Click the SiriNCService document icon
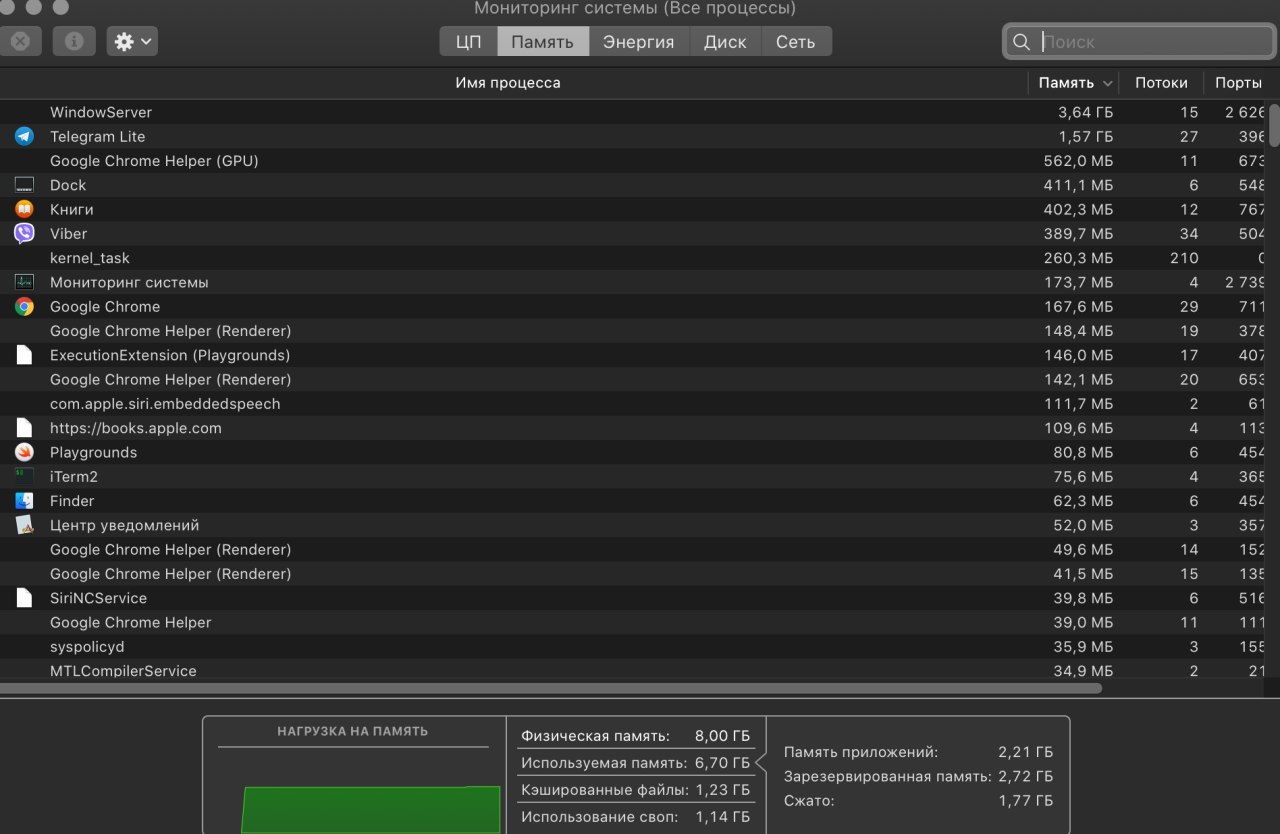Viewport: 1280px width, 834px height. 24,598
